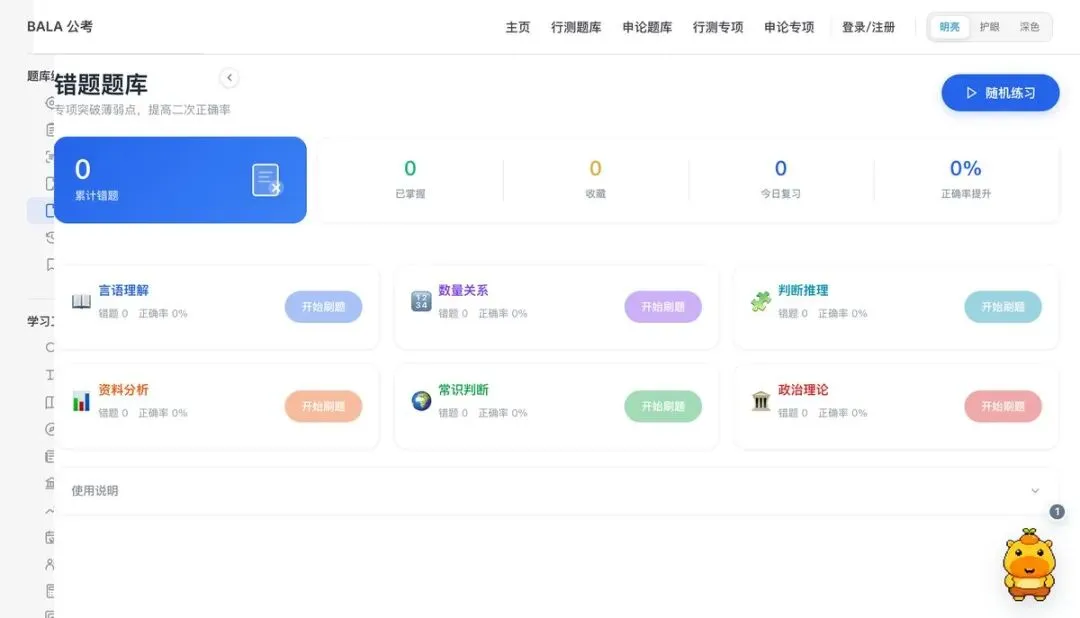Click the 已掌握 count

pos(410,168)
